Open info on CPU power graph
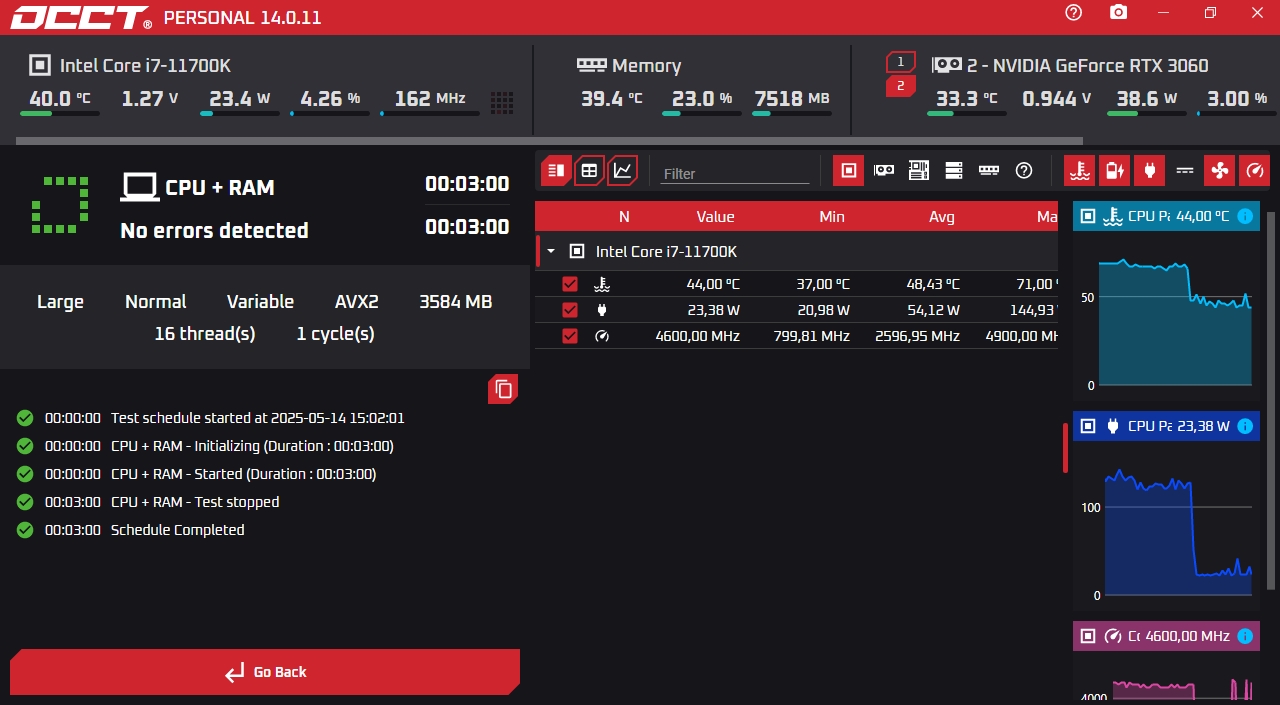 (x=1245, y=426)
